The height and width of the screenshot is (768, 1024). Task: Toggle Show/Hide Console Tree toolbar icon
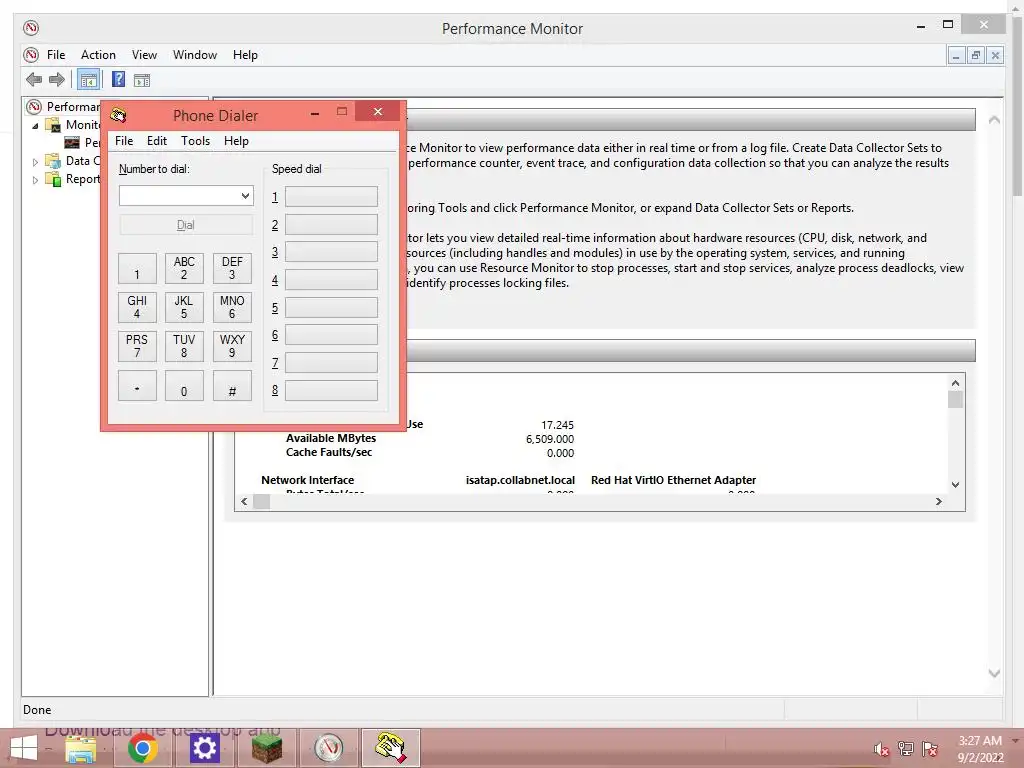click(x=88, y=80)
